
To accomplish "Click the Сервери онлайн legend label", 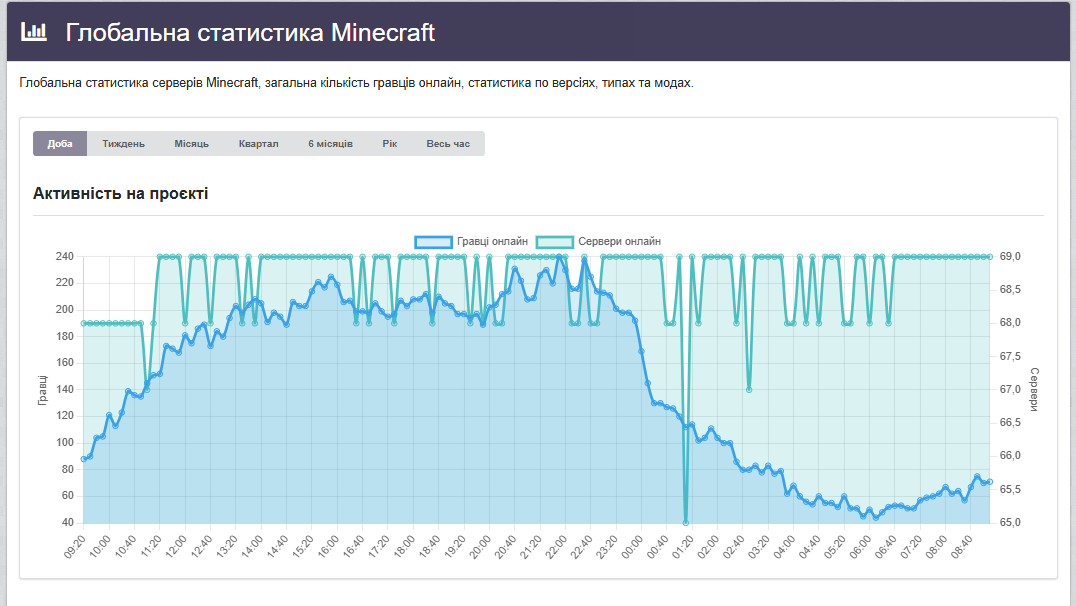I will 620,242.
